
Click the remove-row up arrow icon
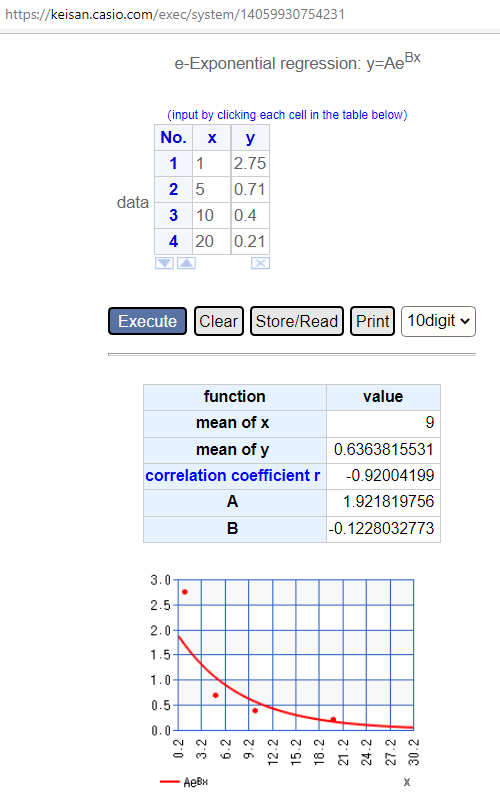(187, 263)
